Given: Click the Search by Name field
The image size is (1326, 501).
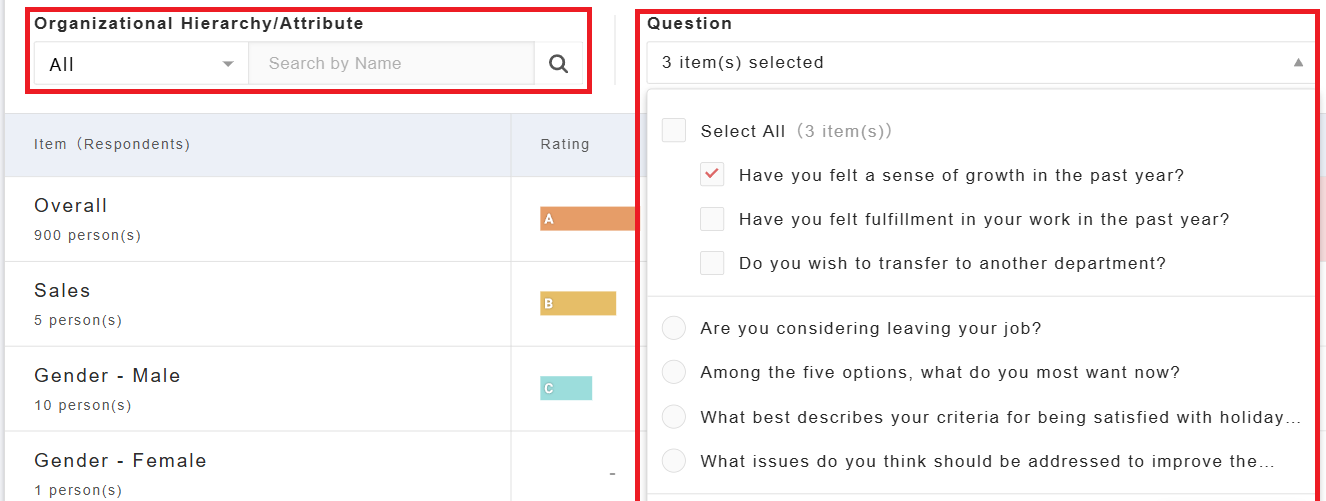Looking at the screenshot, I should pyautogui.click(x=391, y=64).
